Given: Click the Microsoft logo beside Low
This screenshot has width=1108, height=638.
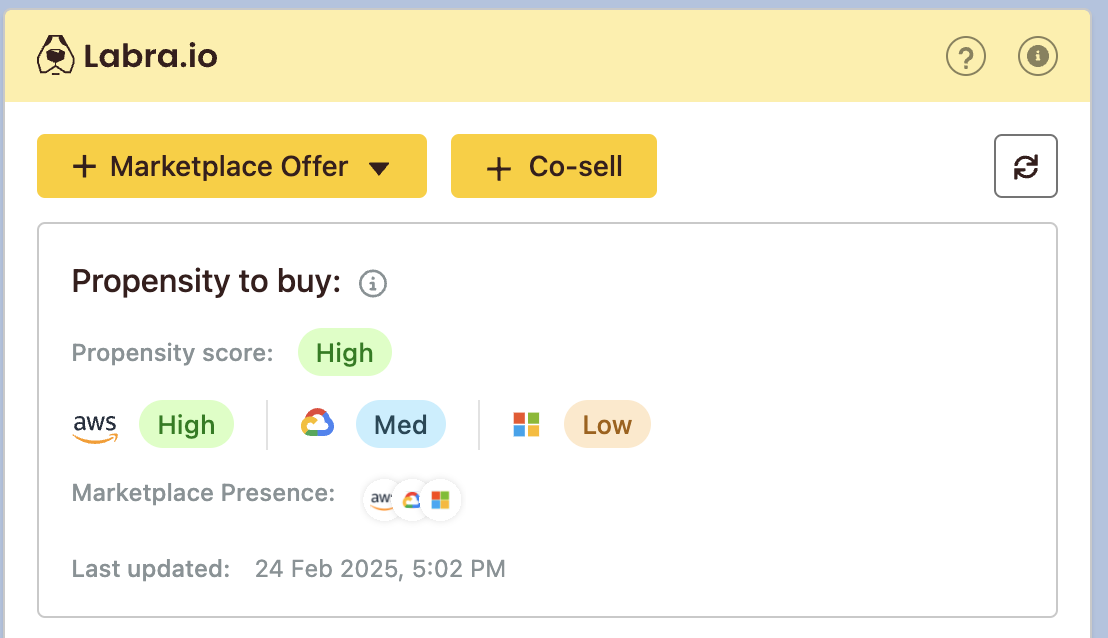Looking at the screenshot, I should [x=526, y=425].
